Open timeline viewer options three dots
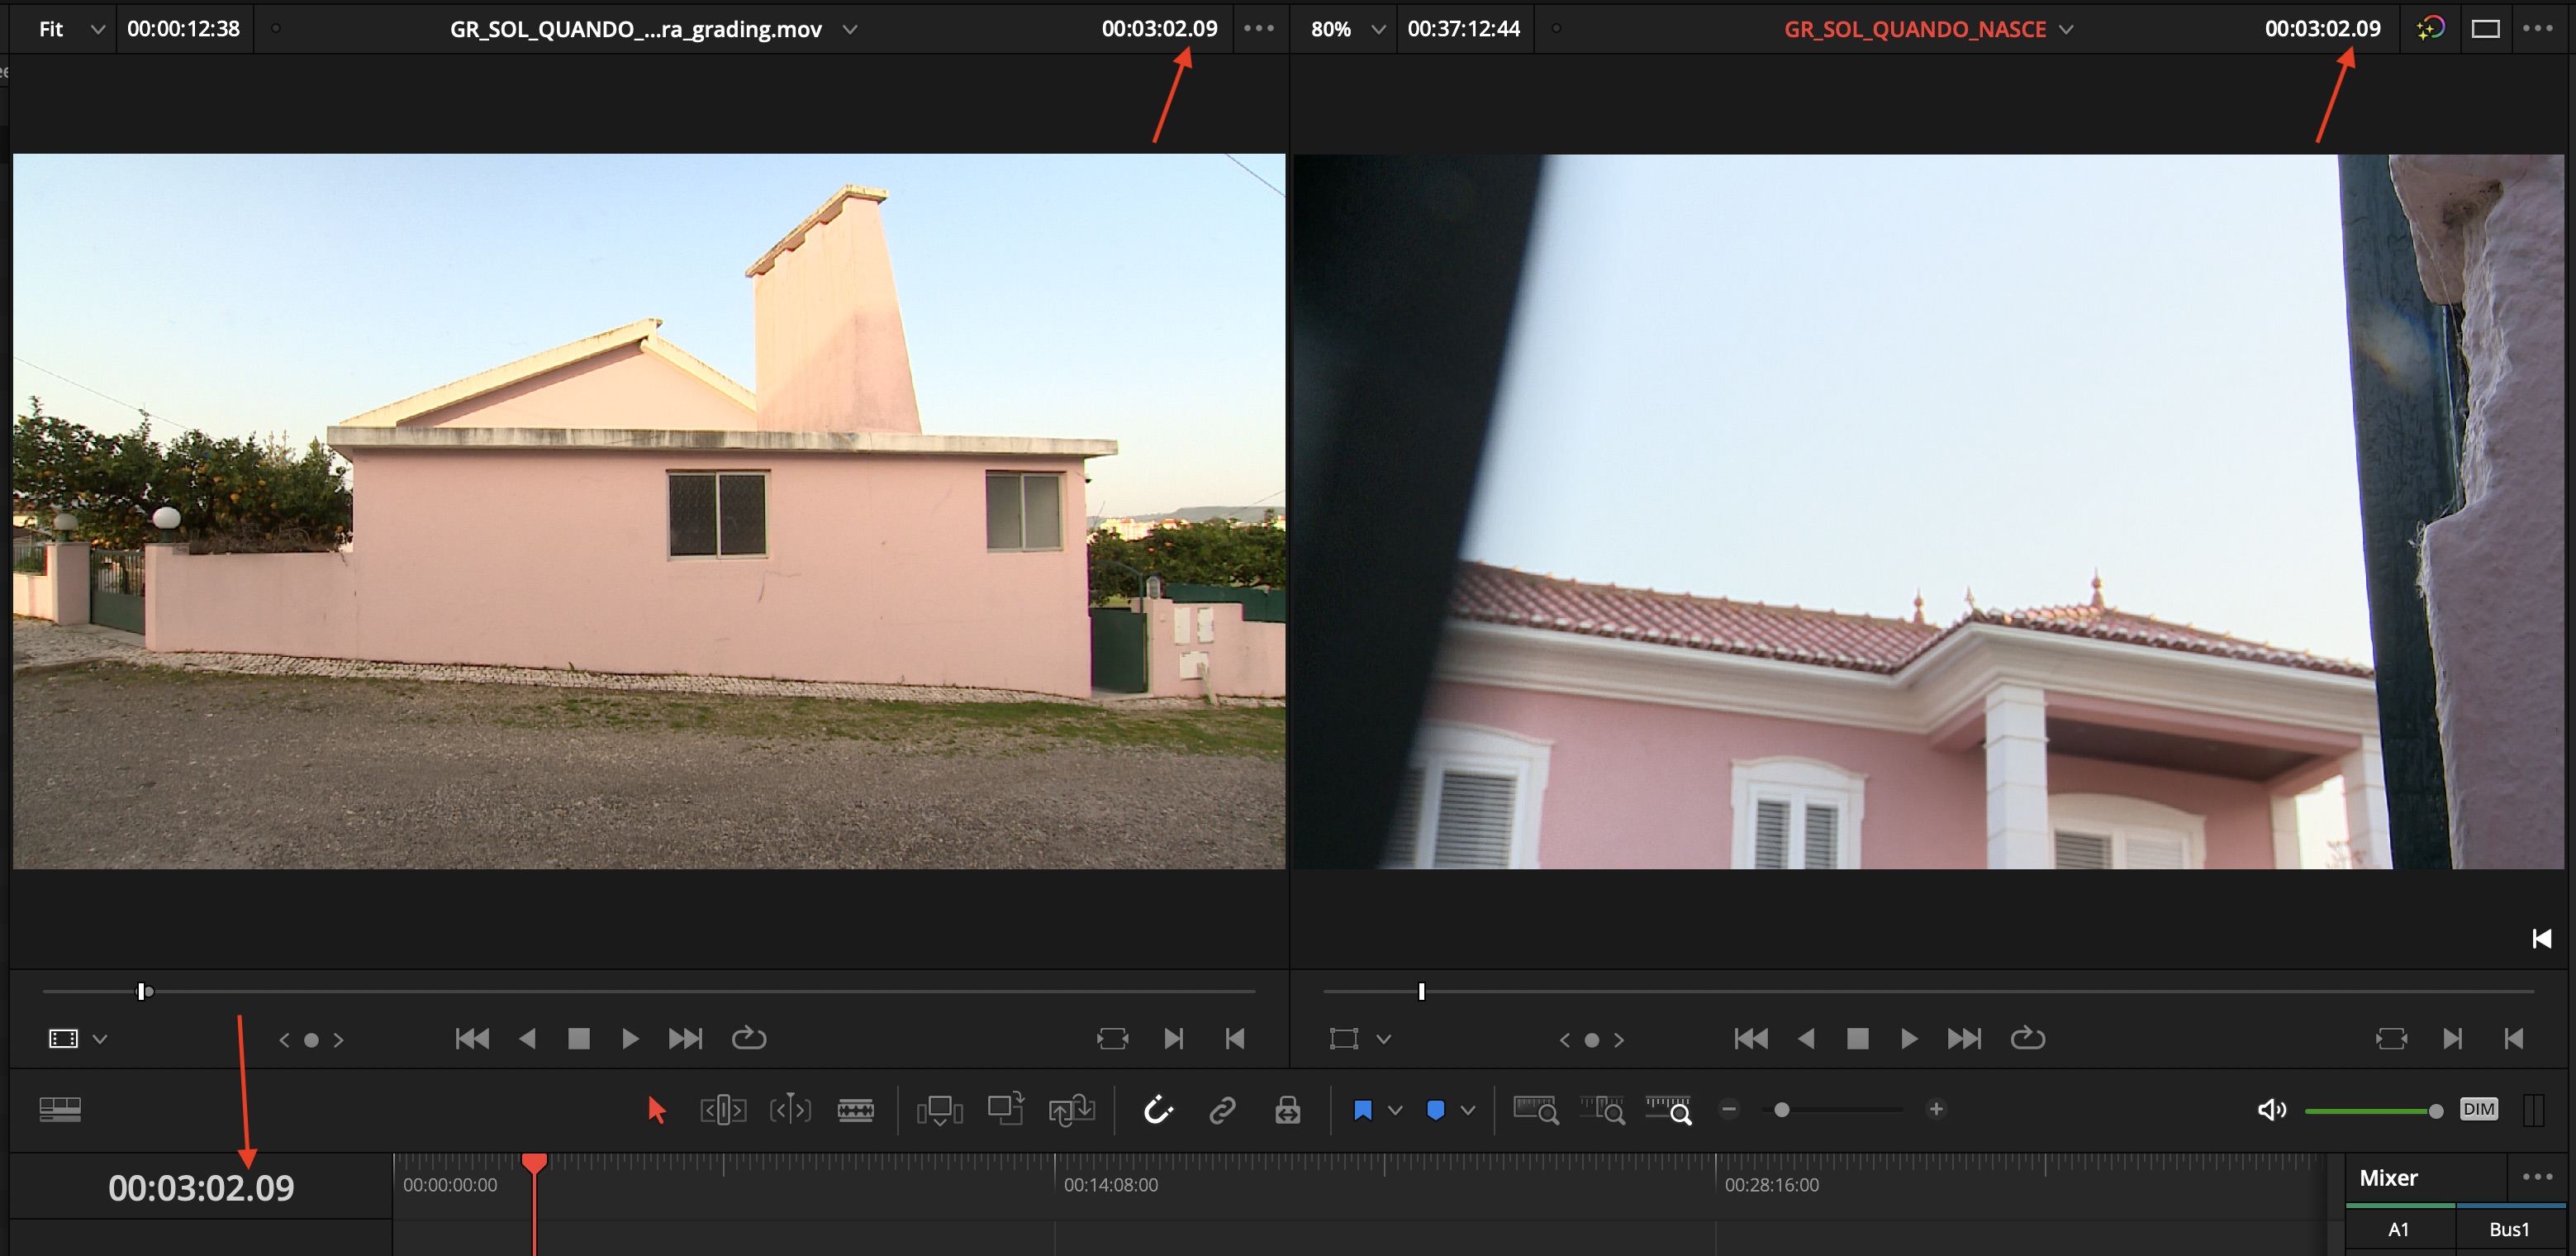2576x1256 pixels. pos(2538,28)
